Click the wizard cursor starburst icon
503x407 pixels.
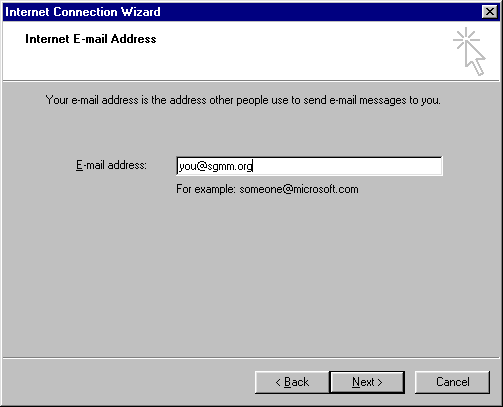pyautogui.click(x=469, y=52)
